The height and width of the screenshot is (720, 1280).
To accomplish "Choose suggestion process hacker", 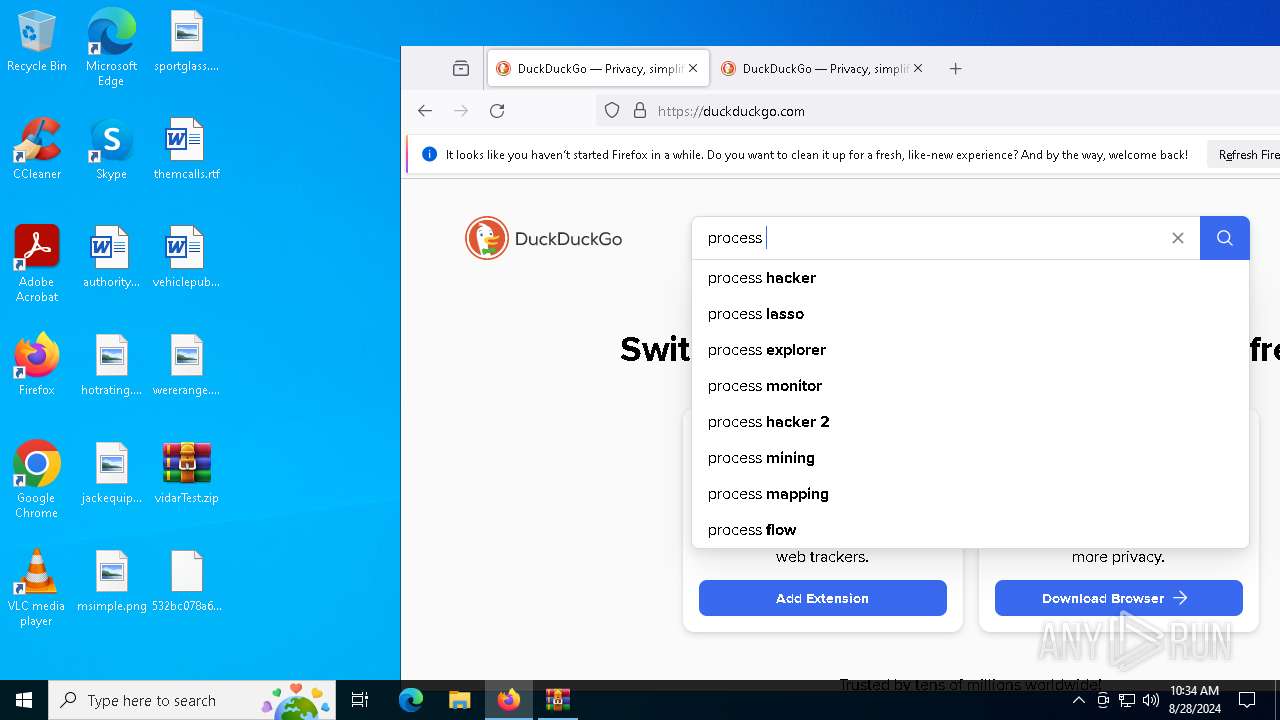I will [970, 278].
